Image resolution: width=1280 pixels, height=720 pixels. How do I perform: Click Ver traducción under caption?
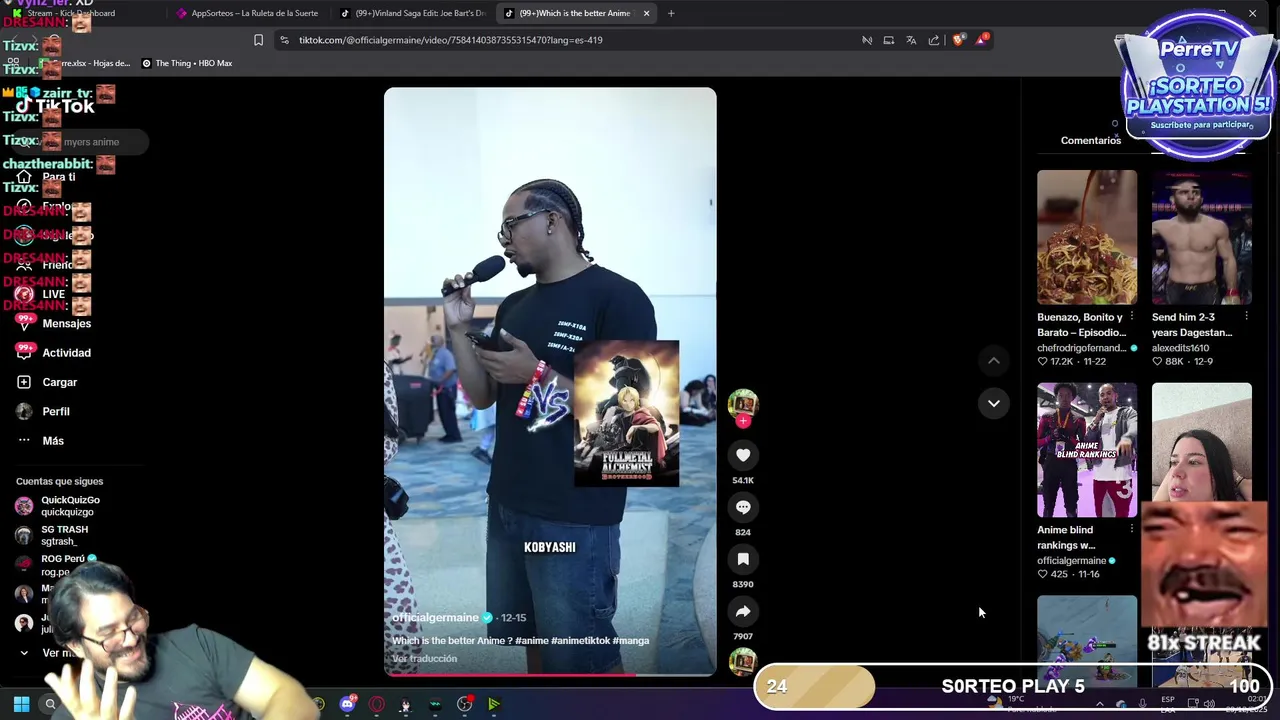pyautogui.click(x=424, y=659)
